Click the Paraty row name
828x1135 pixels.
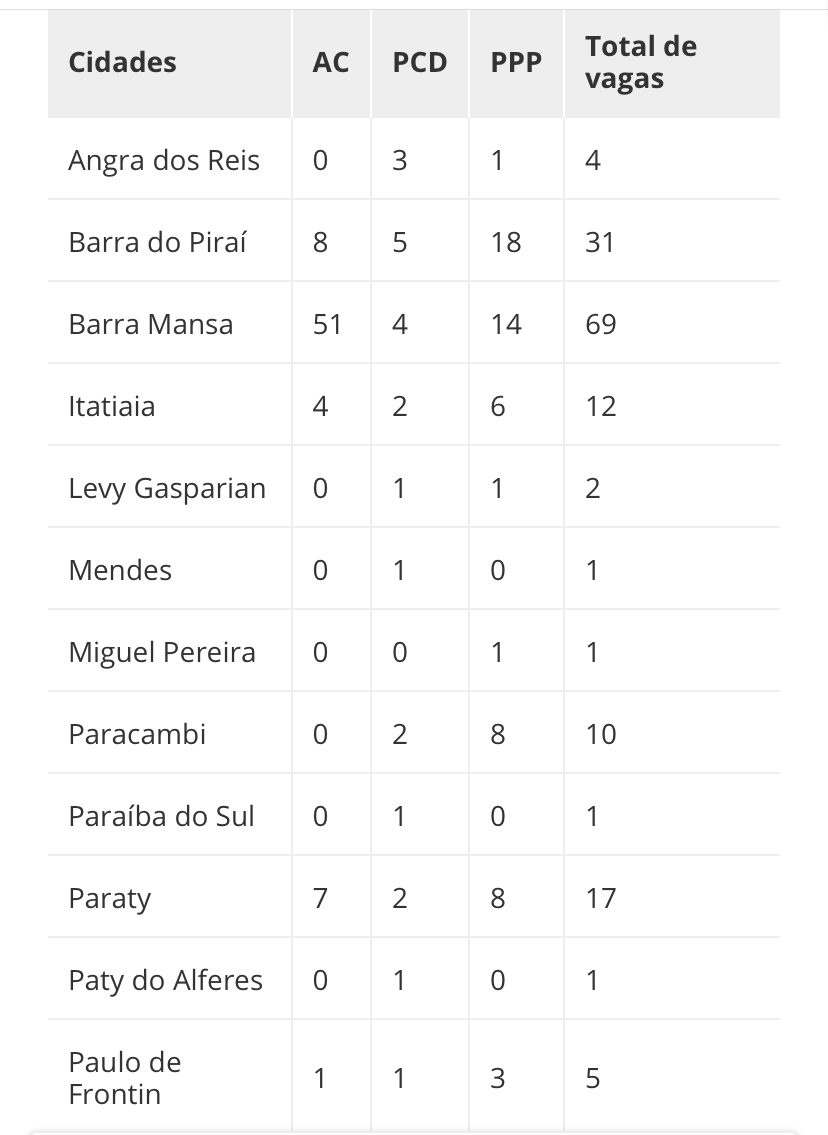[x=110, y=898]
